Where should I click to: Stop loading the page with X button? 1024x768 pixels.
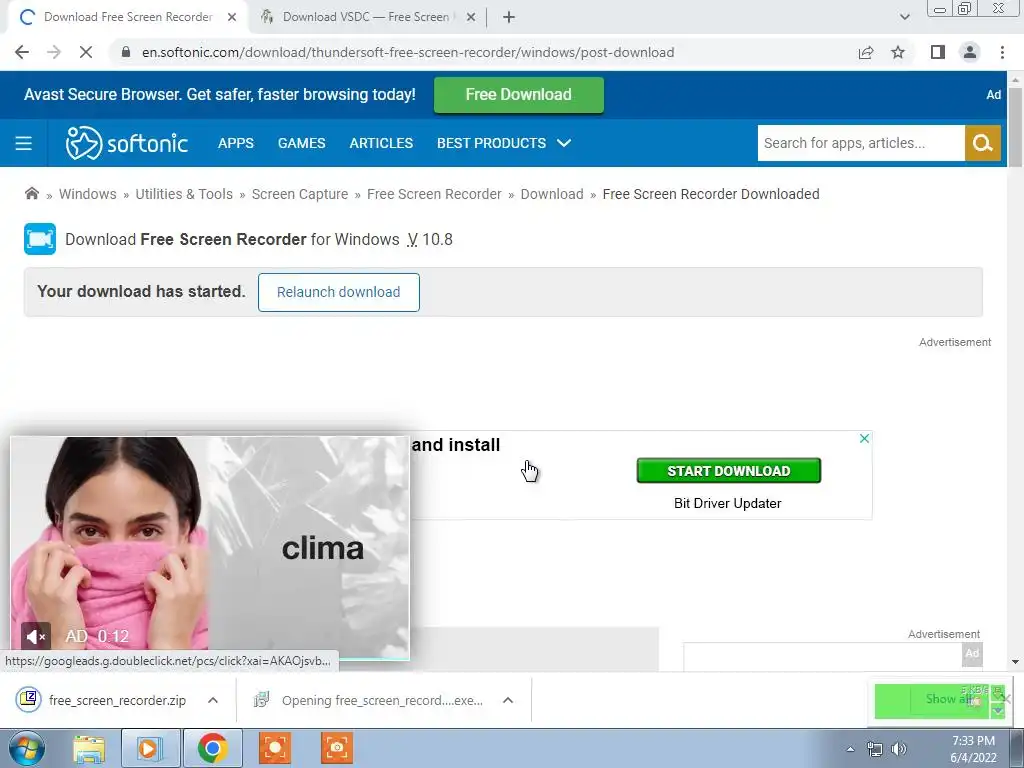click(x=86, y=52)
